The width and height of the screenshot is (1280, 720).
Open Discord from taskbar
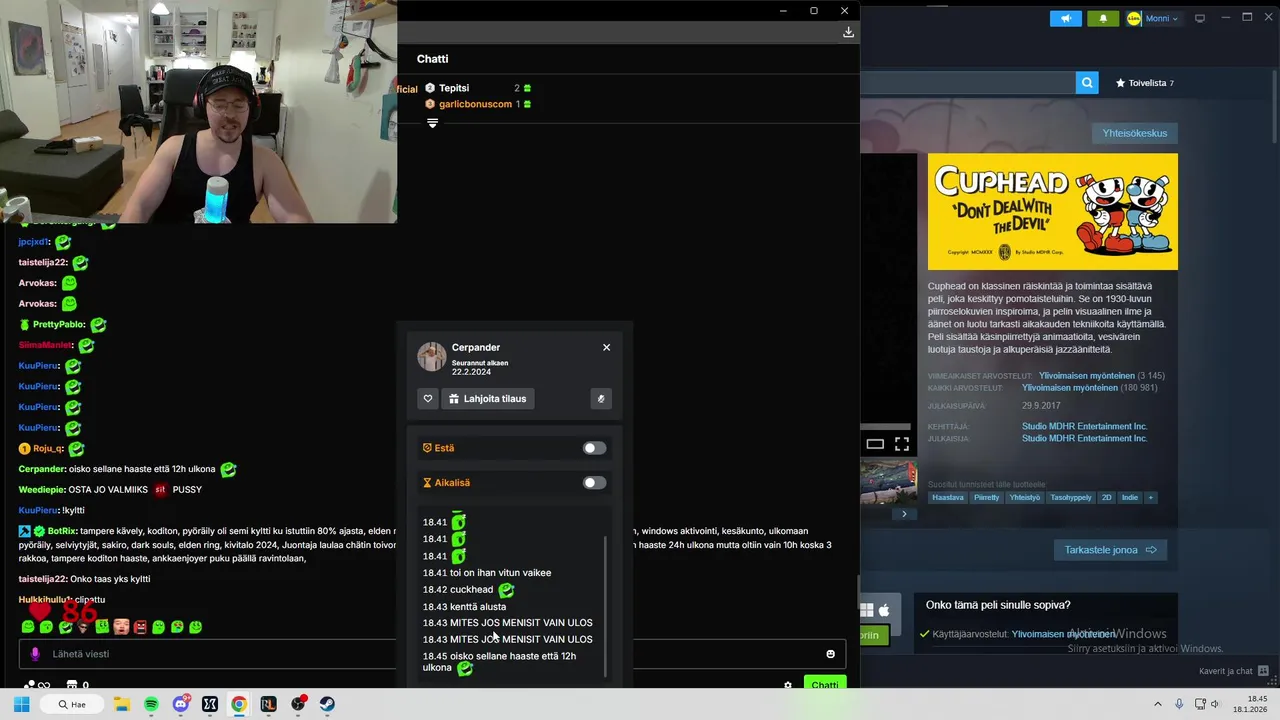pos(180,704)
